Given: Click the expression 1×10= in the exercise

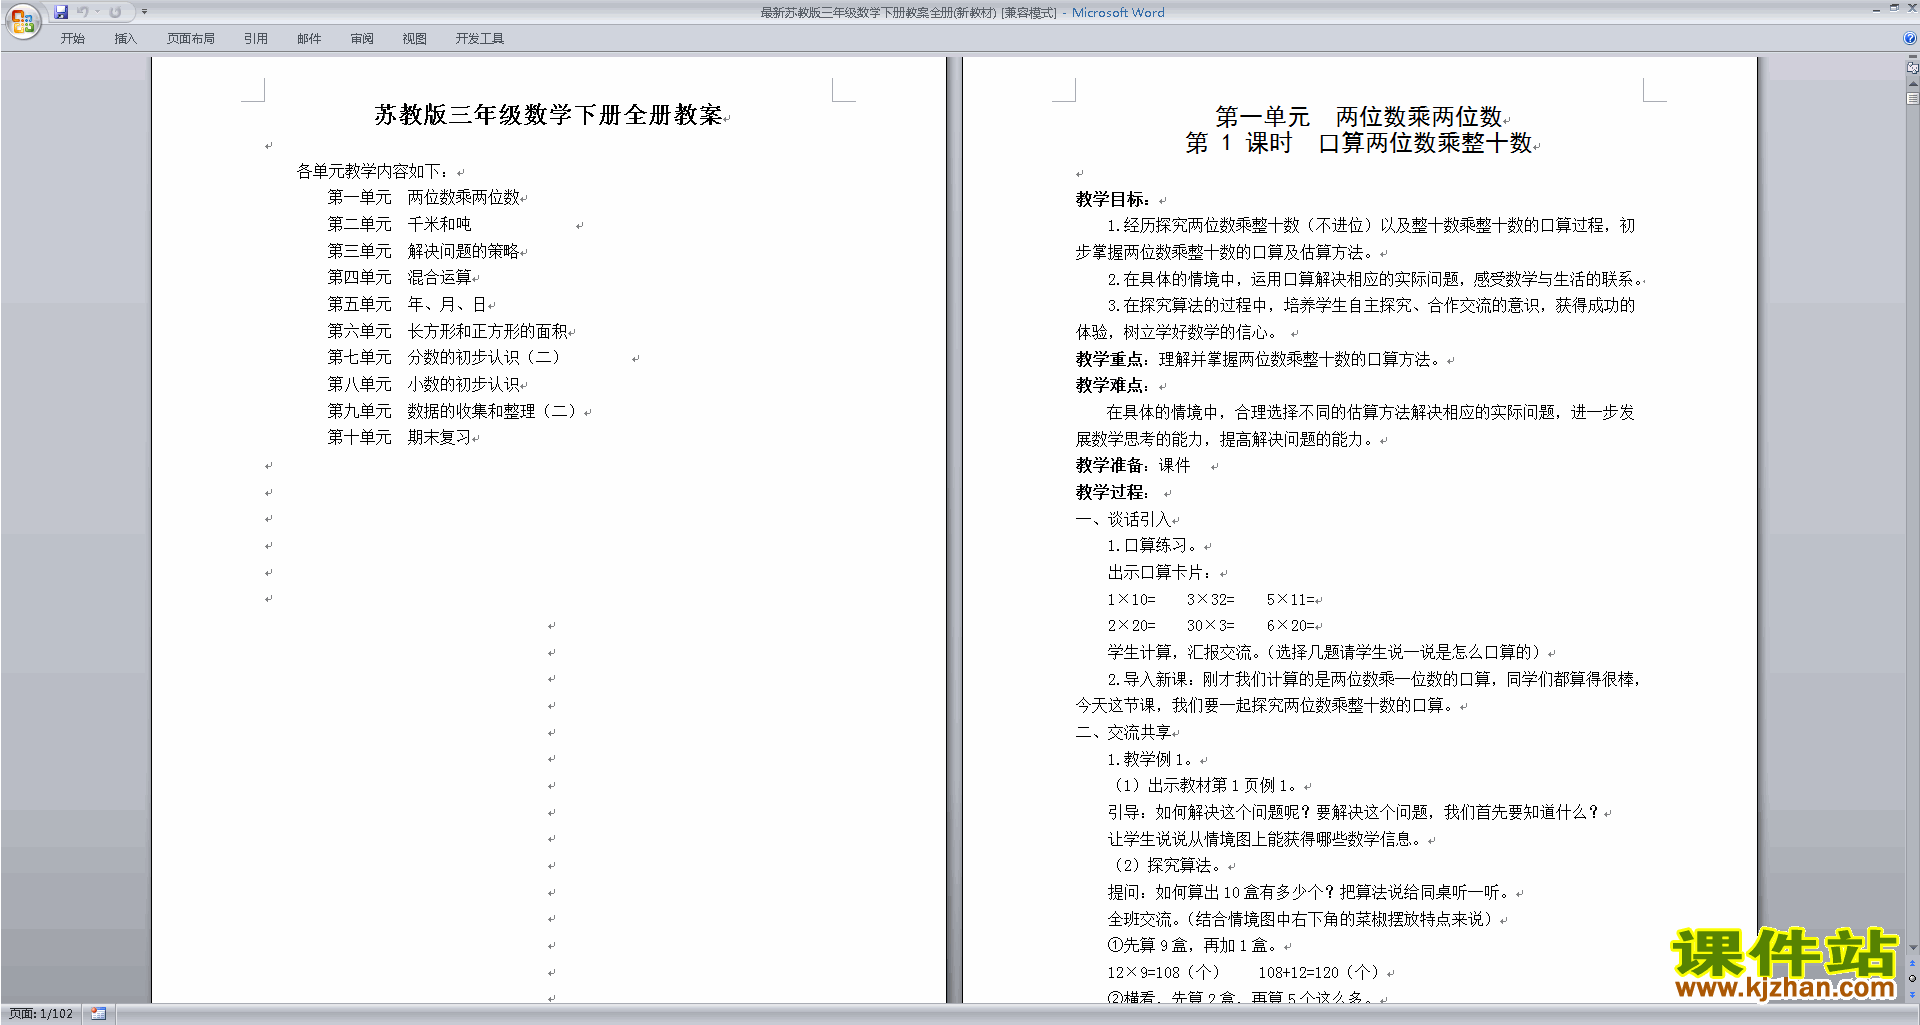Looking at the screenshot, I should click(x=1131, y=599).
